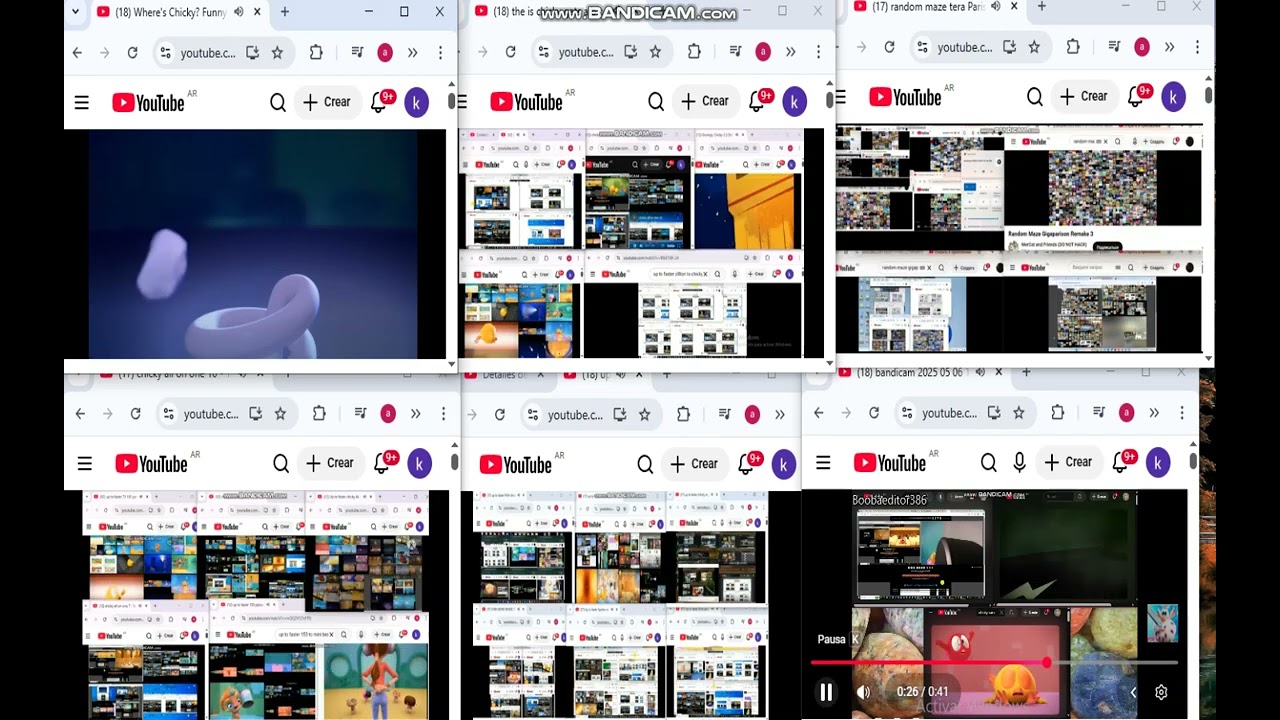Go back in Where's Chicky window

coord(77,53)
